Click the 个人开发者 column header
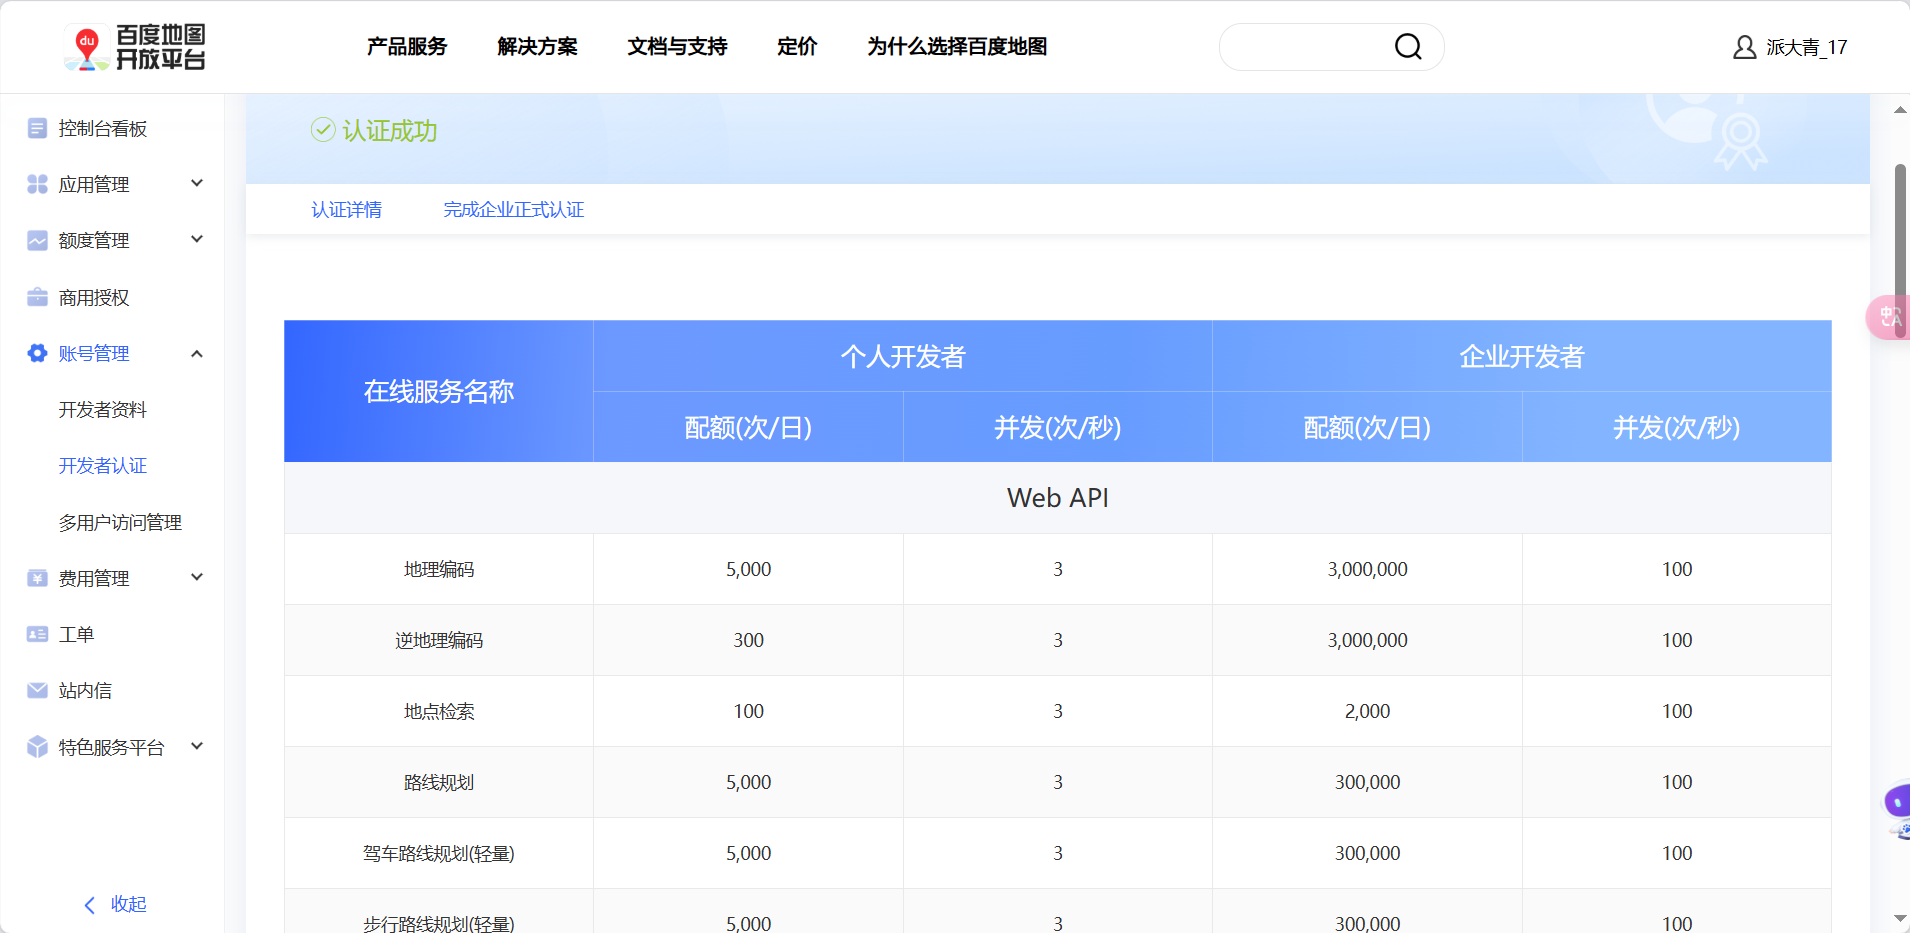The image size is (1910, 933). tap(903, 356)
